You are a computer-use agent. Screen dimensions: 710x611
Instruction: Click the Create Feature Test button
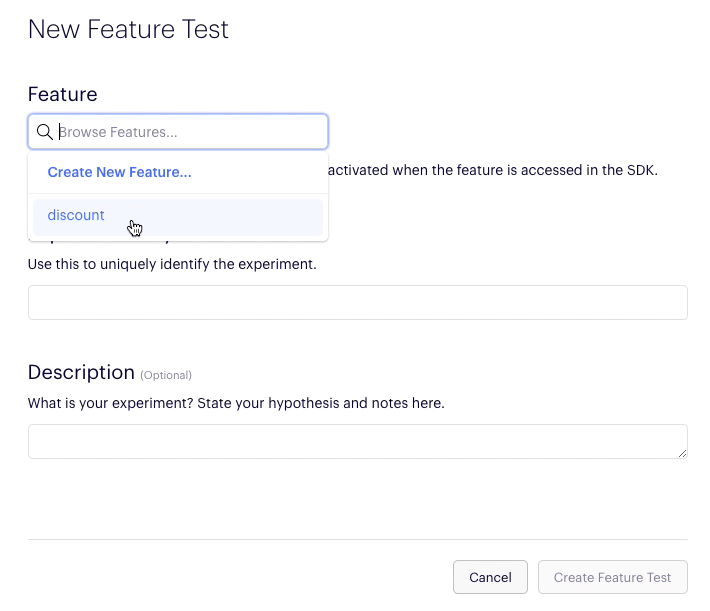612,577
